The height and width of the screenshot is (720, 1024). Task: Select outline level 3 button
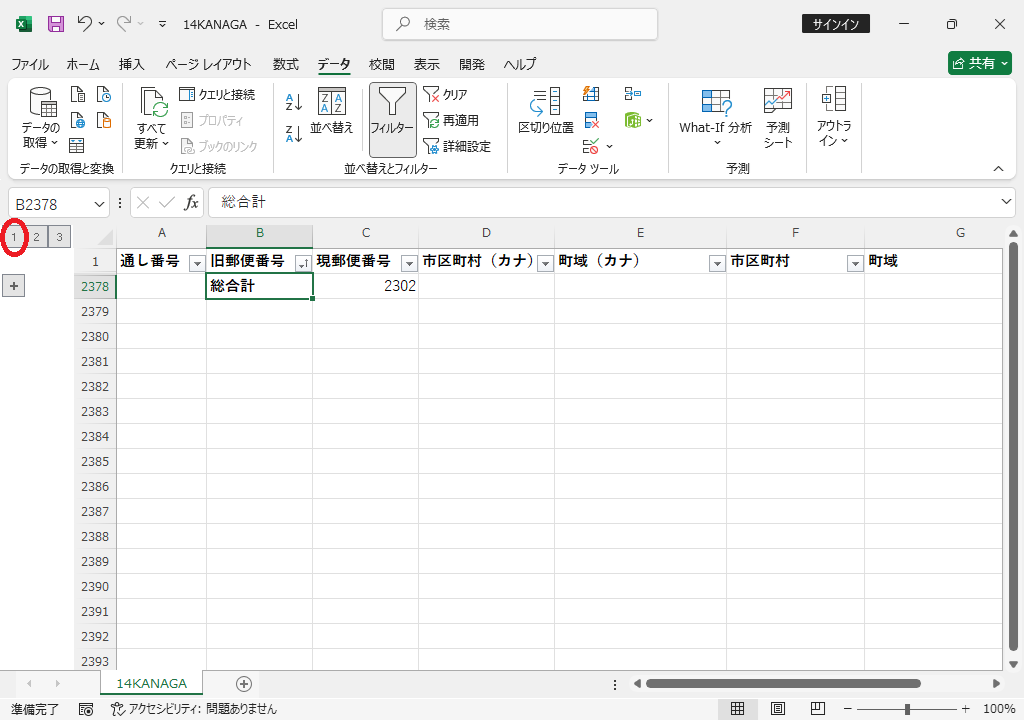[x=59, y=237]
